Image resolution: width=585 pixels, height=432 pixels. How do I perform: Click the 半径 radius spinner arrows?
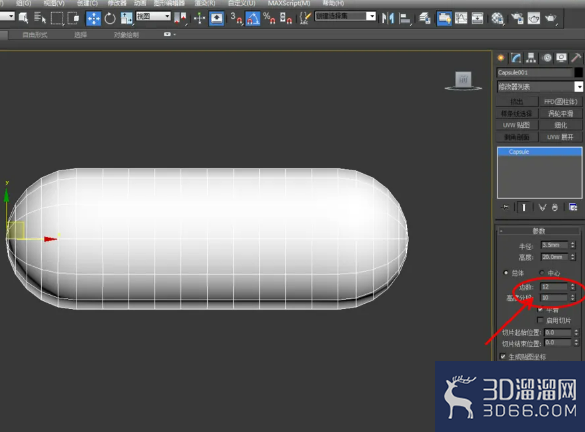(573, 245)
